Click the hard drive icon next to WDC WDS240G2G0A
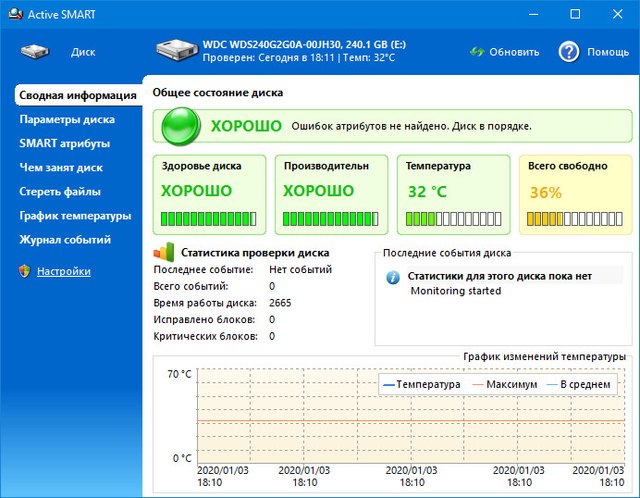This screenshot has width=640, height=498. [177, 52]
